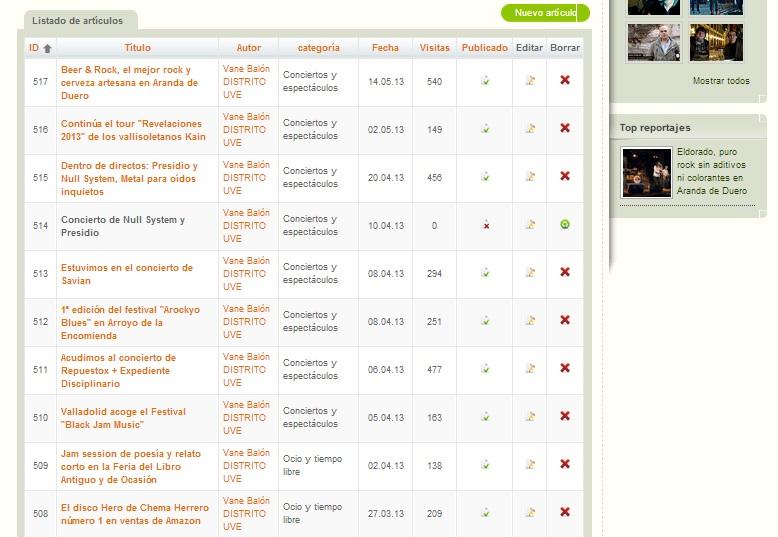Open the night street sidebar thumbnail
Viewport: 778px width, 537px height.
pos(716,43)
